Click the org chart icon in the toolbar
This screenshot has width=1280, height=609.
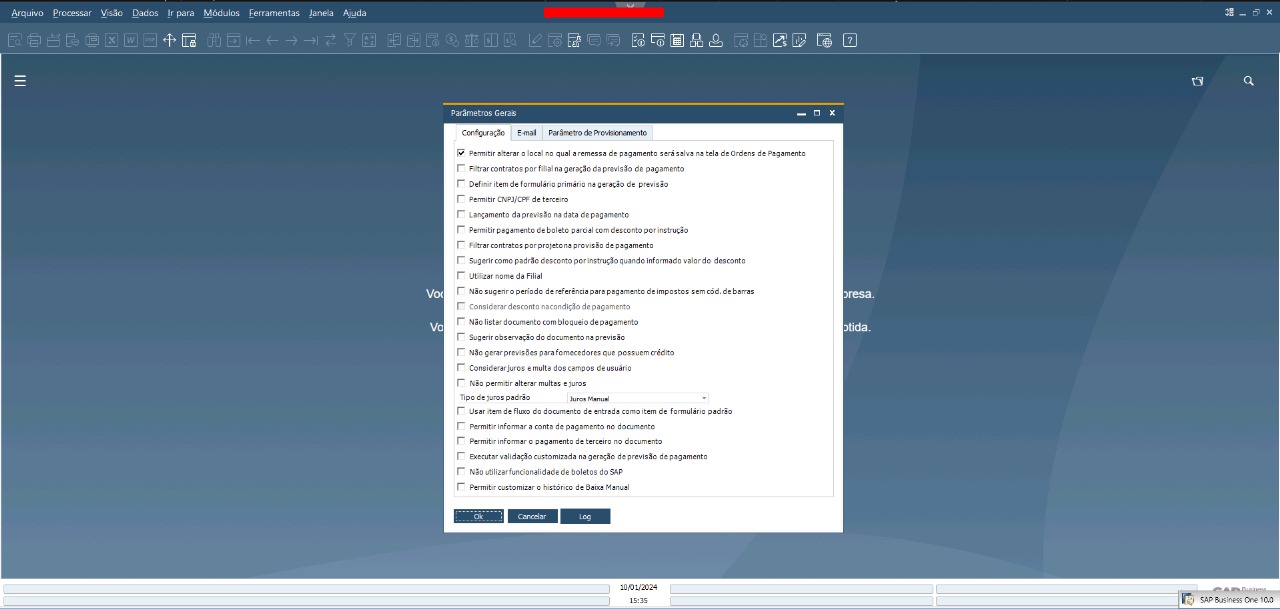tap(696, 40)
